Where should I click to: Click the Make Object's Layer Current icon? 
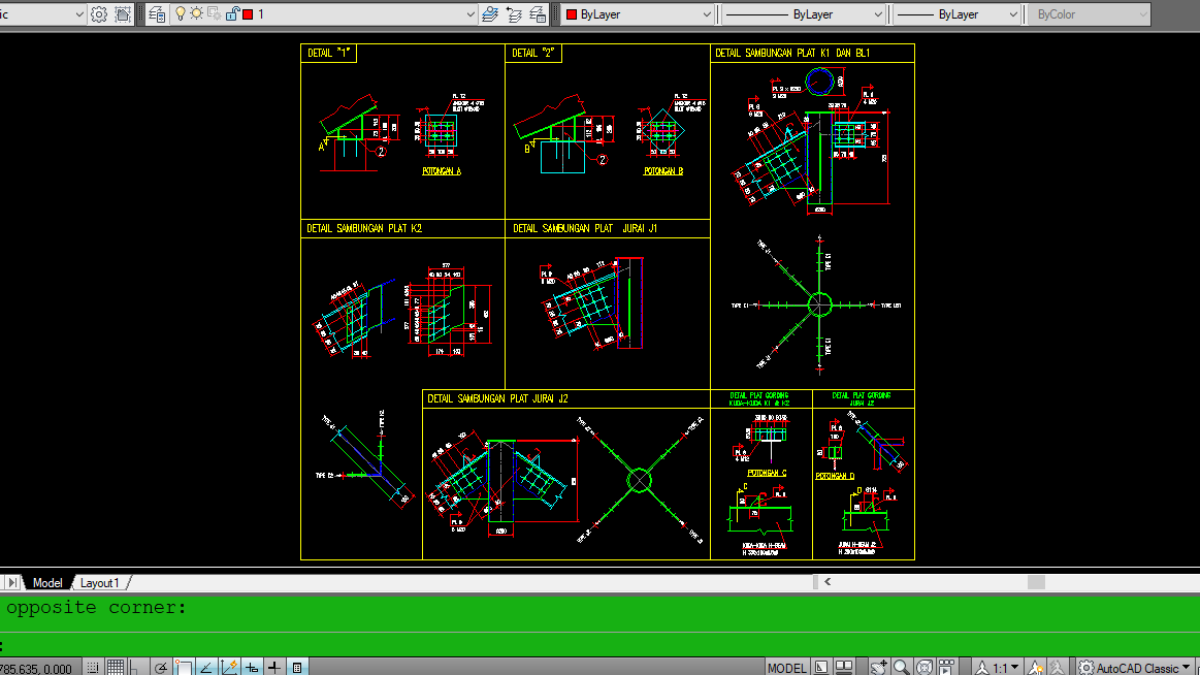click(x=490, y=14)
